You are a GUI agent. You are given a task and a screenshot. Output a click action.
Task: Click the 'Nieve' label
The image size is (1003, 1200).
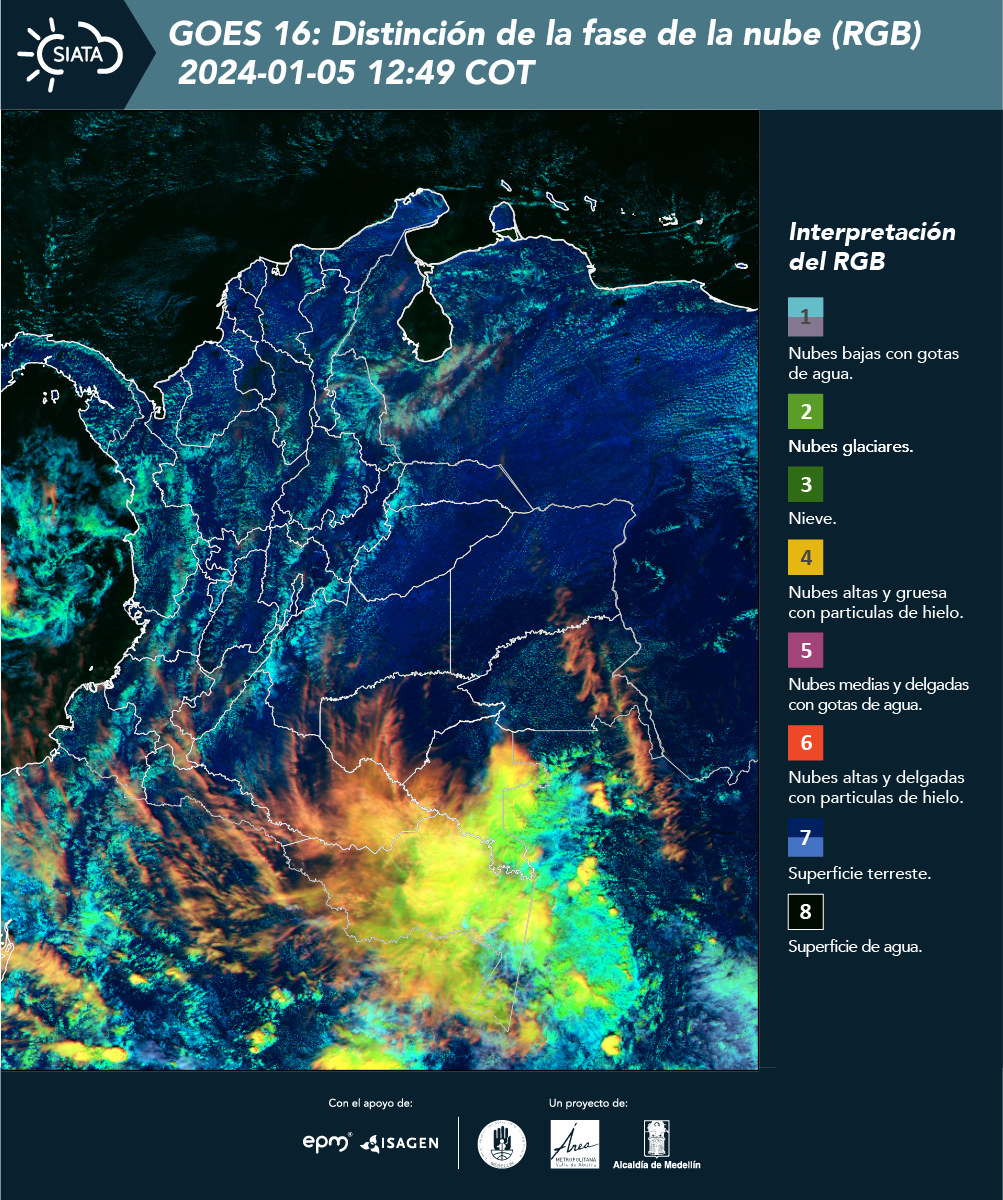812,519
